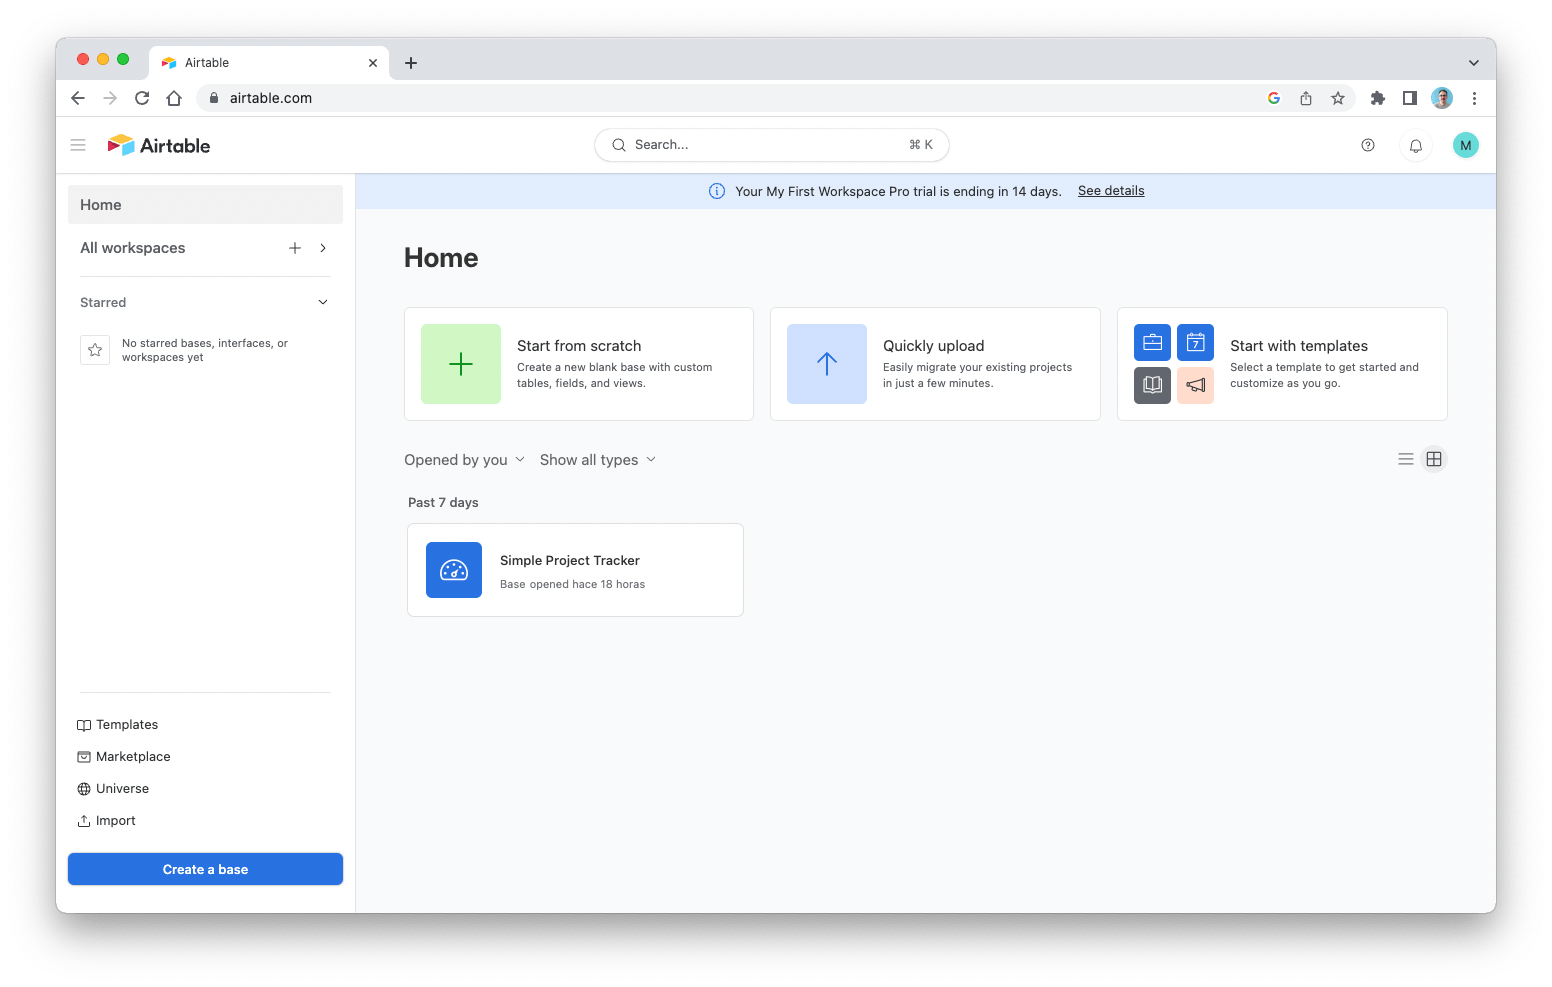Open See details about Pro trial
This screenshot has width=1552, height=987.
point(1110,190)
